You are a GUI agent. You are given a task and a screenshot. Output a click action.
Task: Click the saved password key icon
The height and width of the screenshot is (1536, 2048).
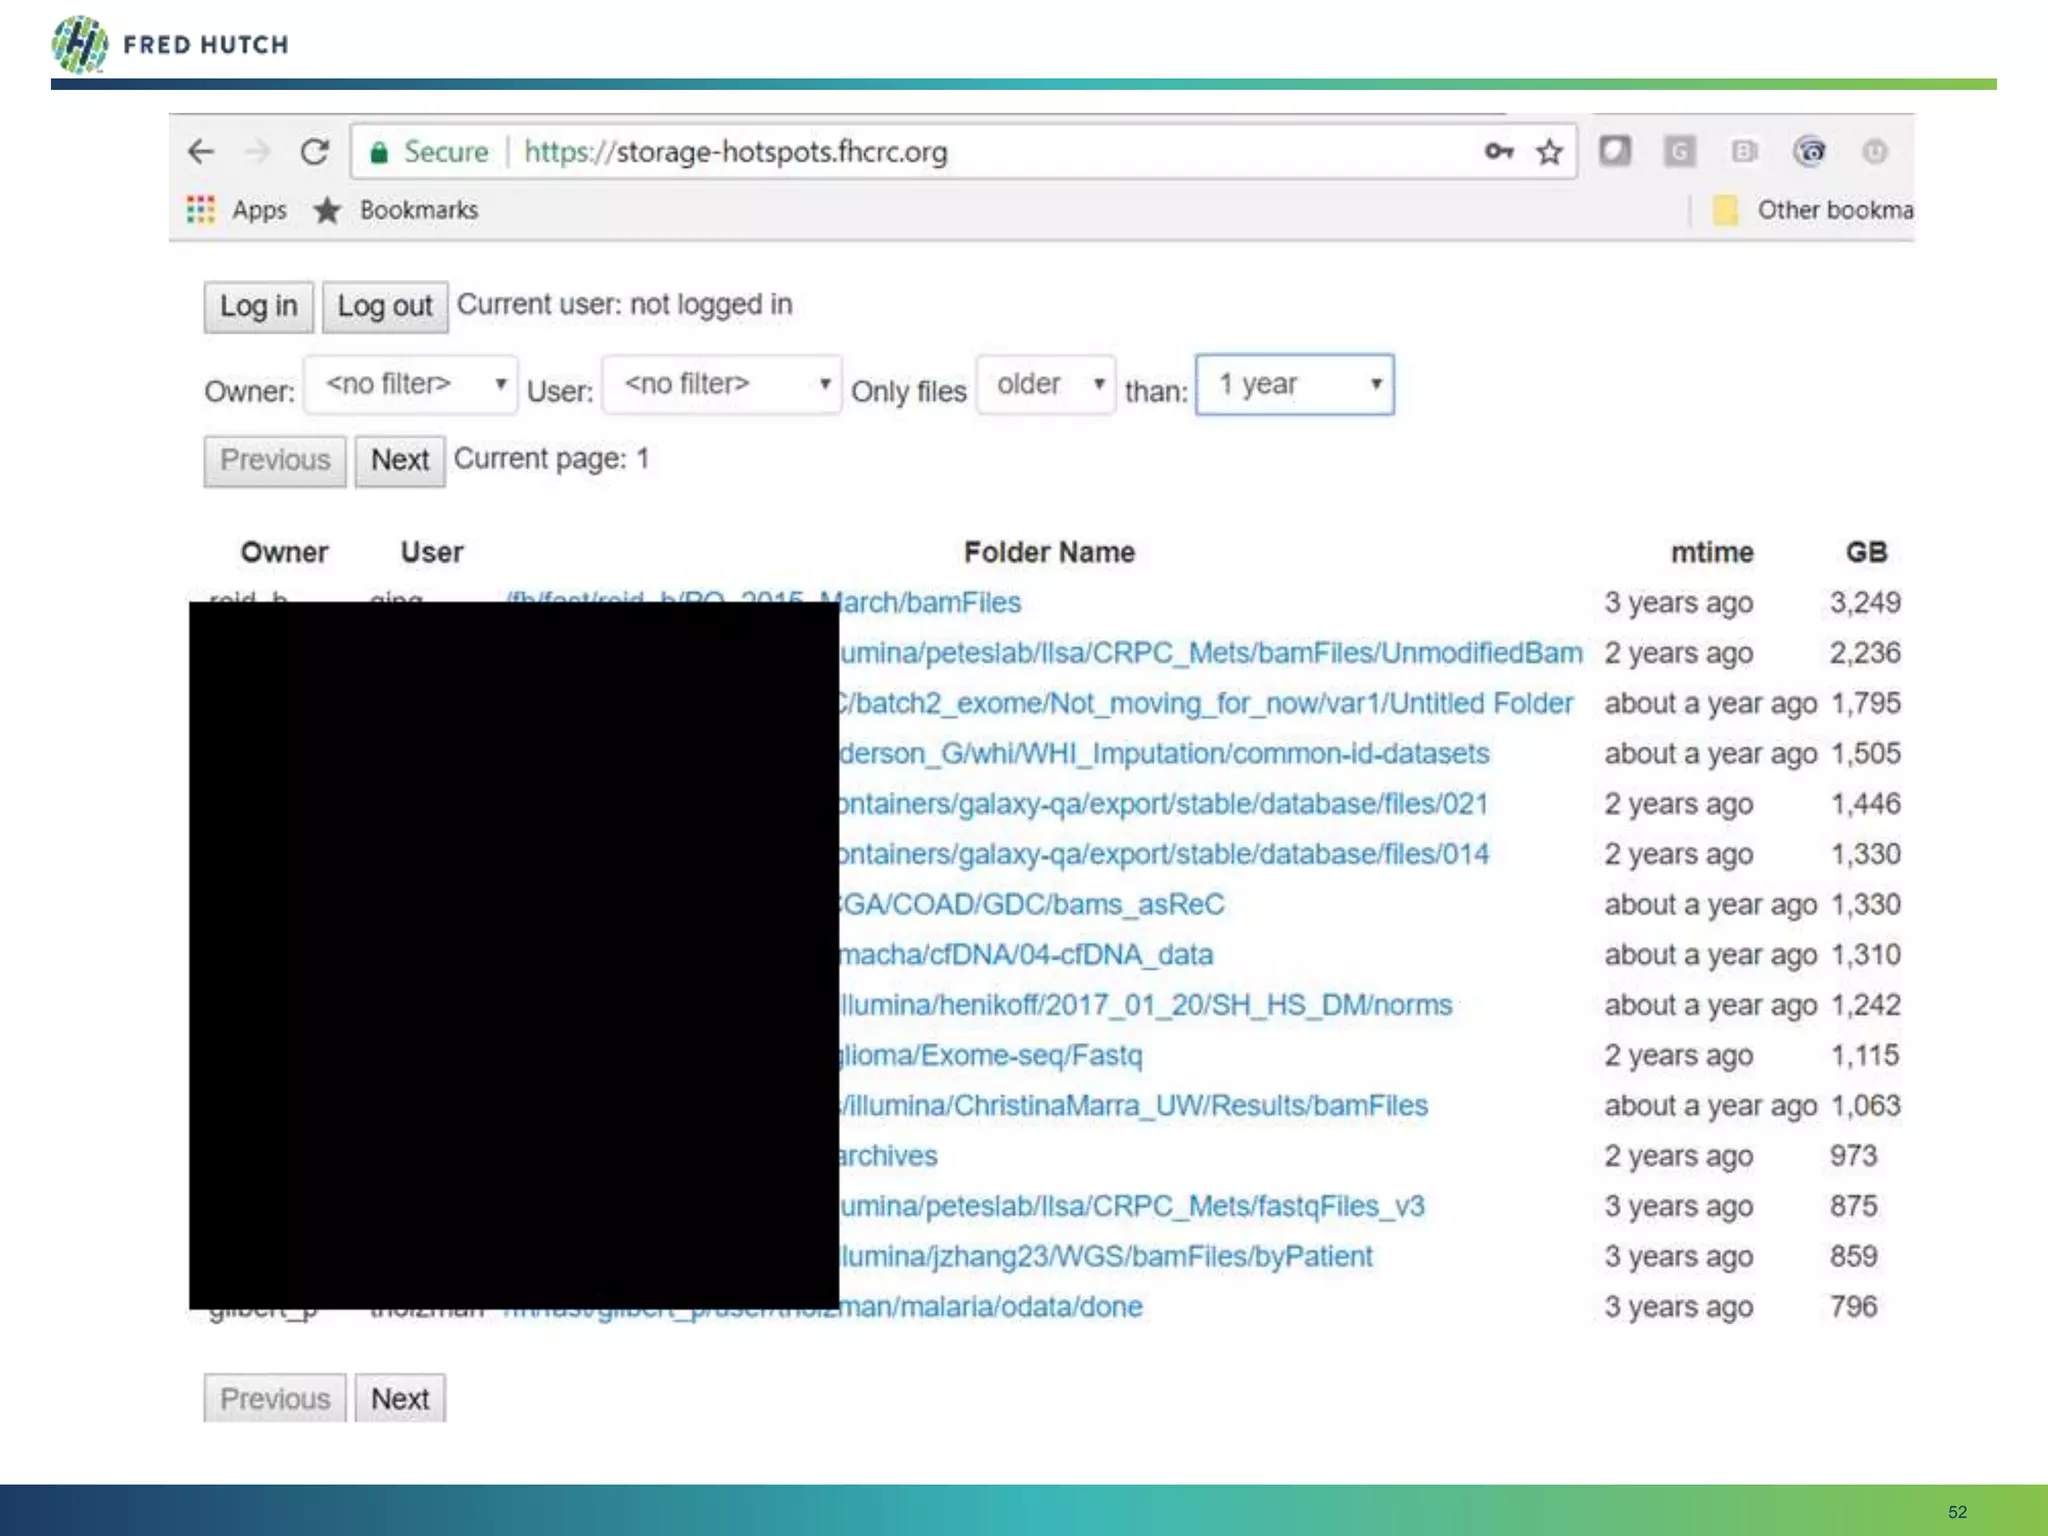(x=1498, y=152)
